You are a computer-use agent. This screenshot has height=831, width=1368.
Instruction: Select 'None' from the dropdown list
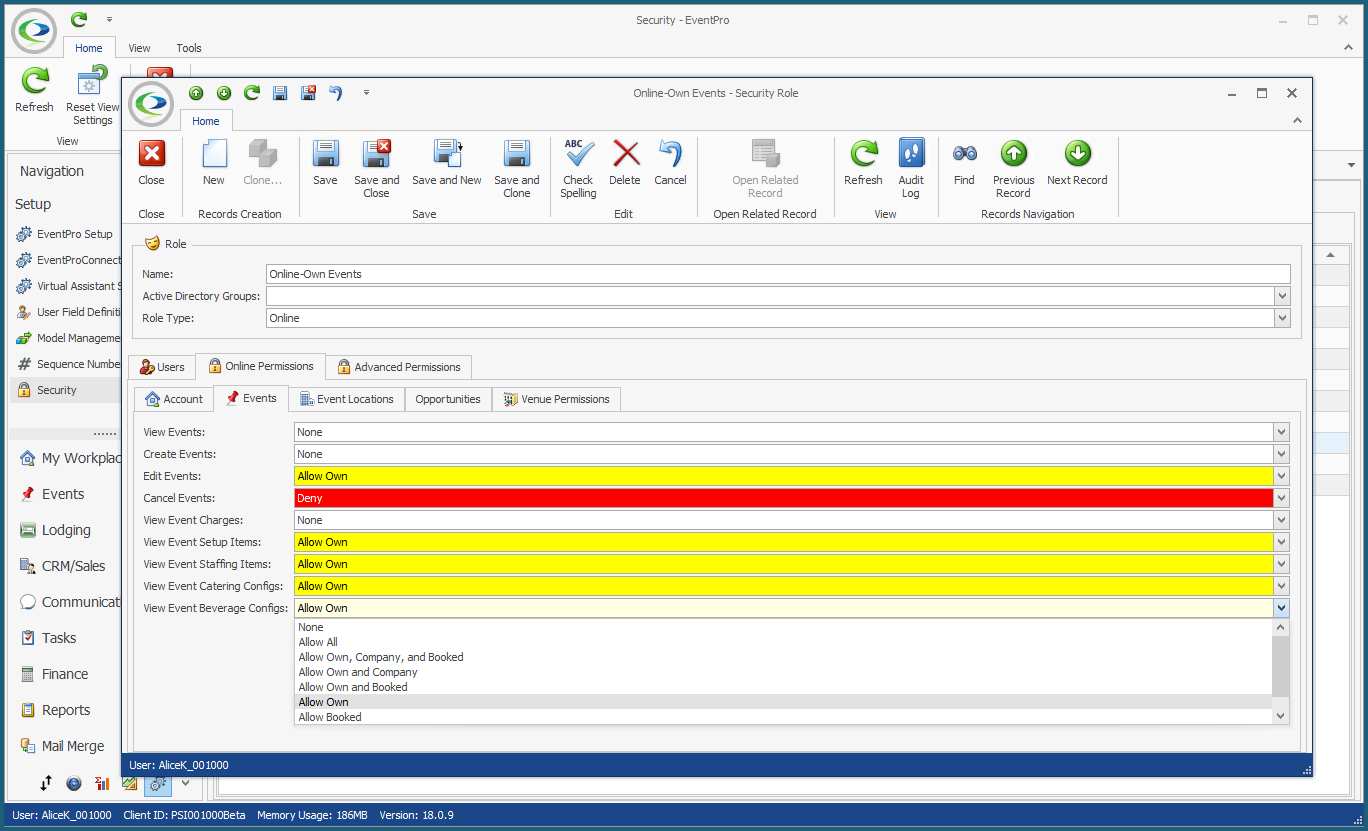[x=784, y=627]
